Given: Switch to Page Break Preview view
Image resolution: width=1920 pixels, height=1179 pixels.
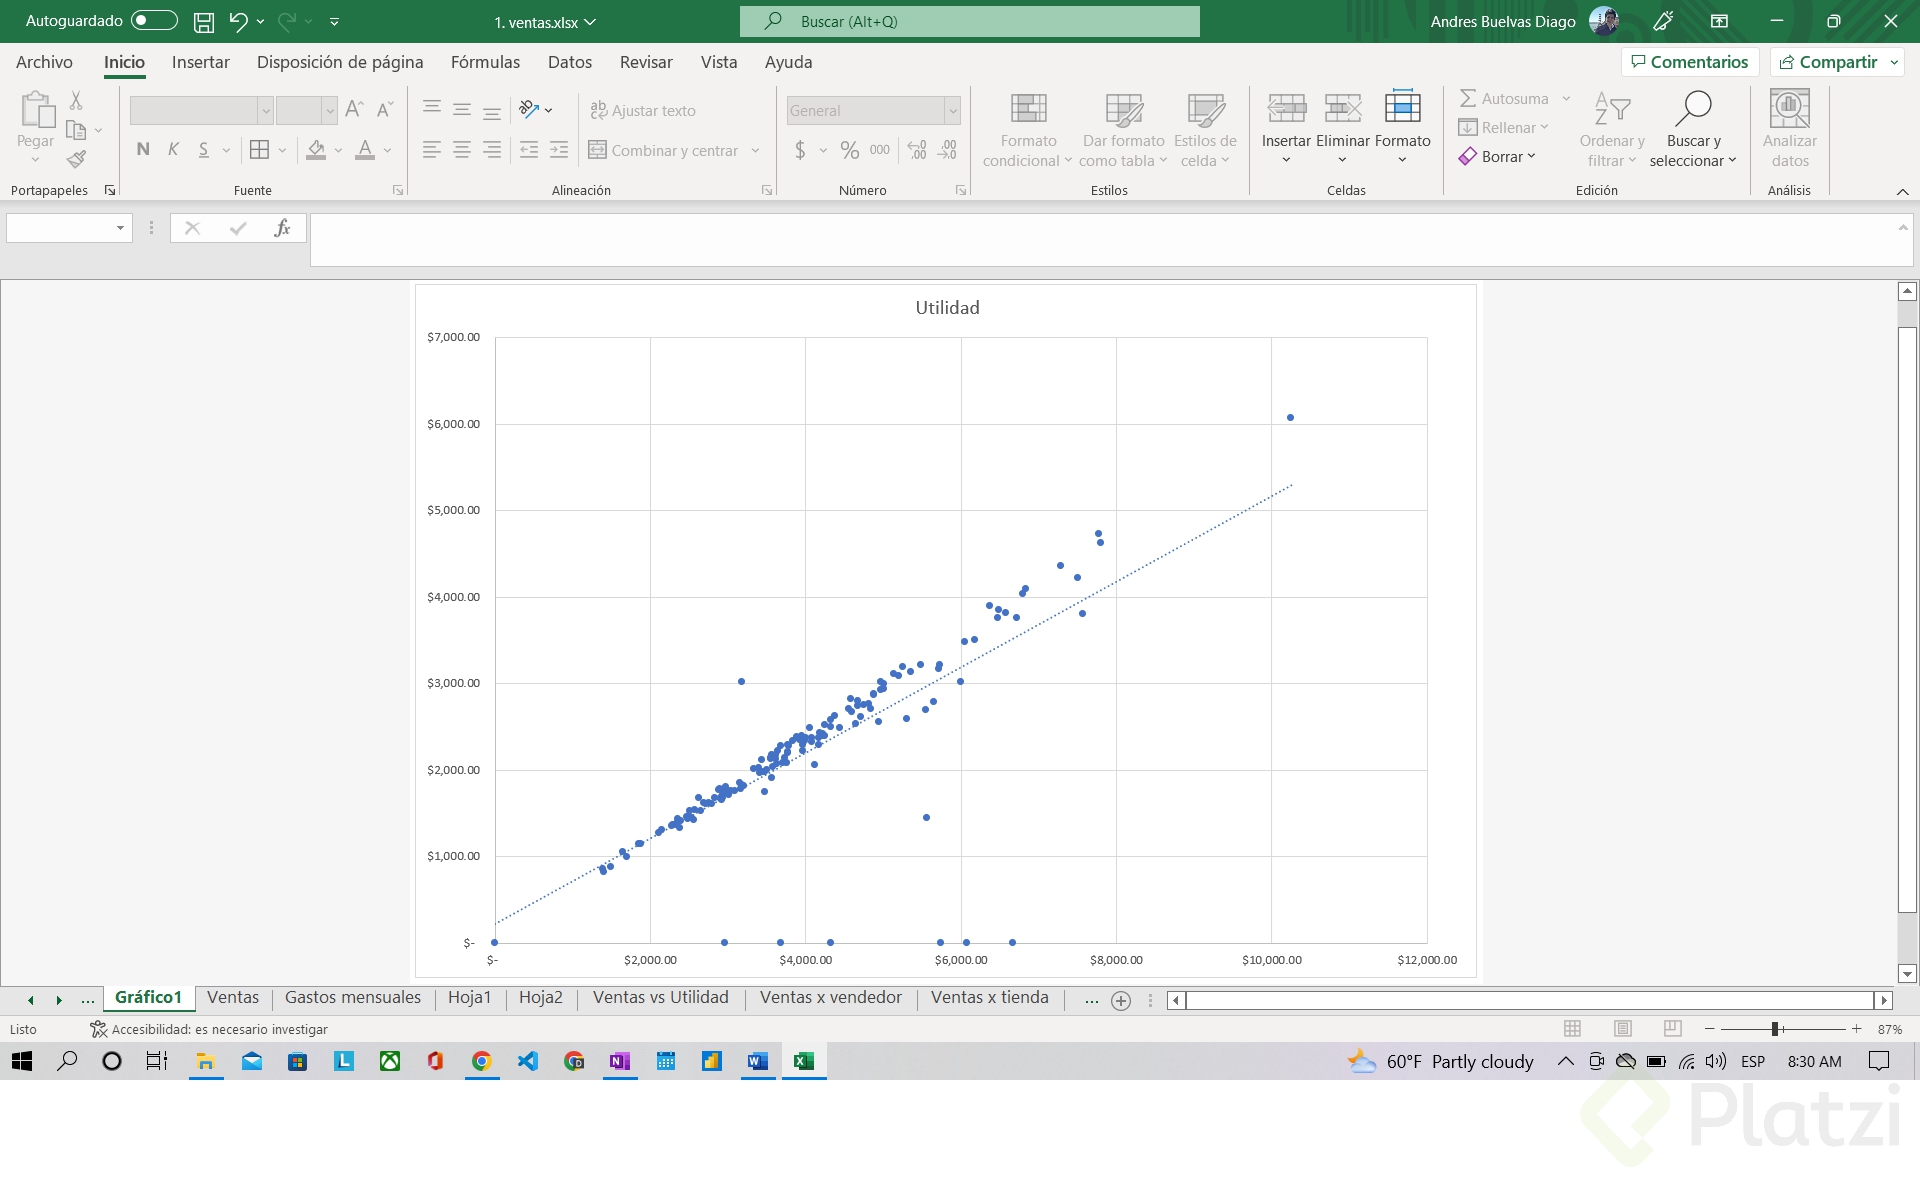Looking at the screenshot, I should pyautogui.click(x=1672, y=1029).
